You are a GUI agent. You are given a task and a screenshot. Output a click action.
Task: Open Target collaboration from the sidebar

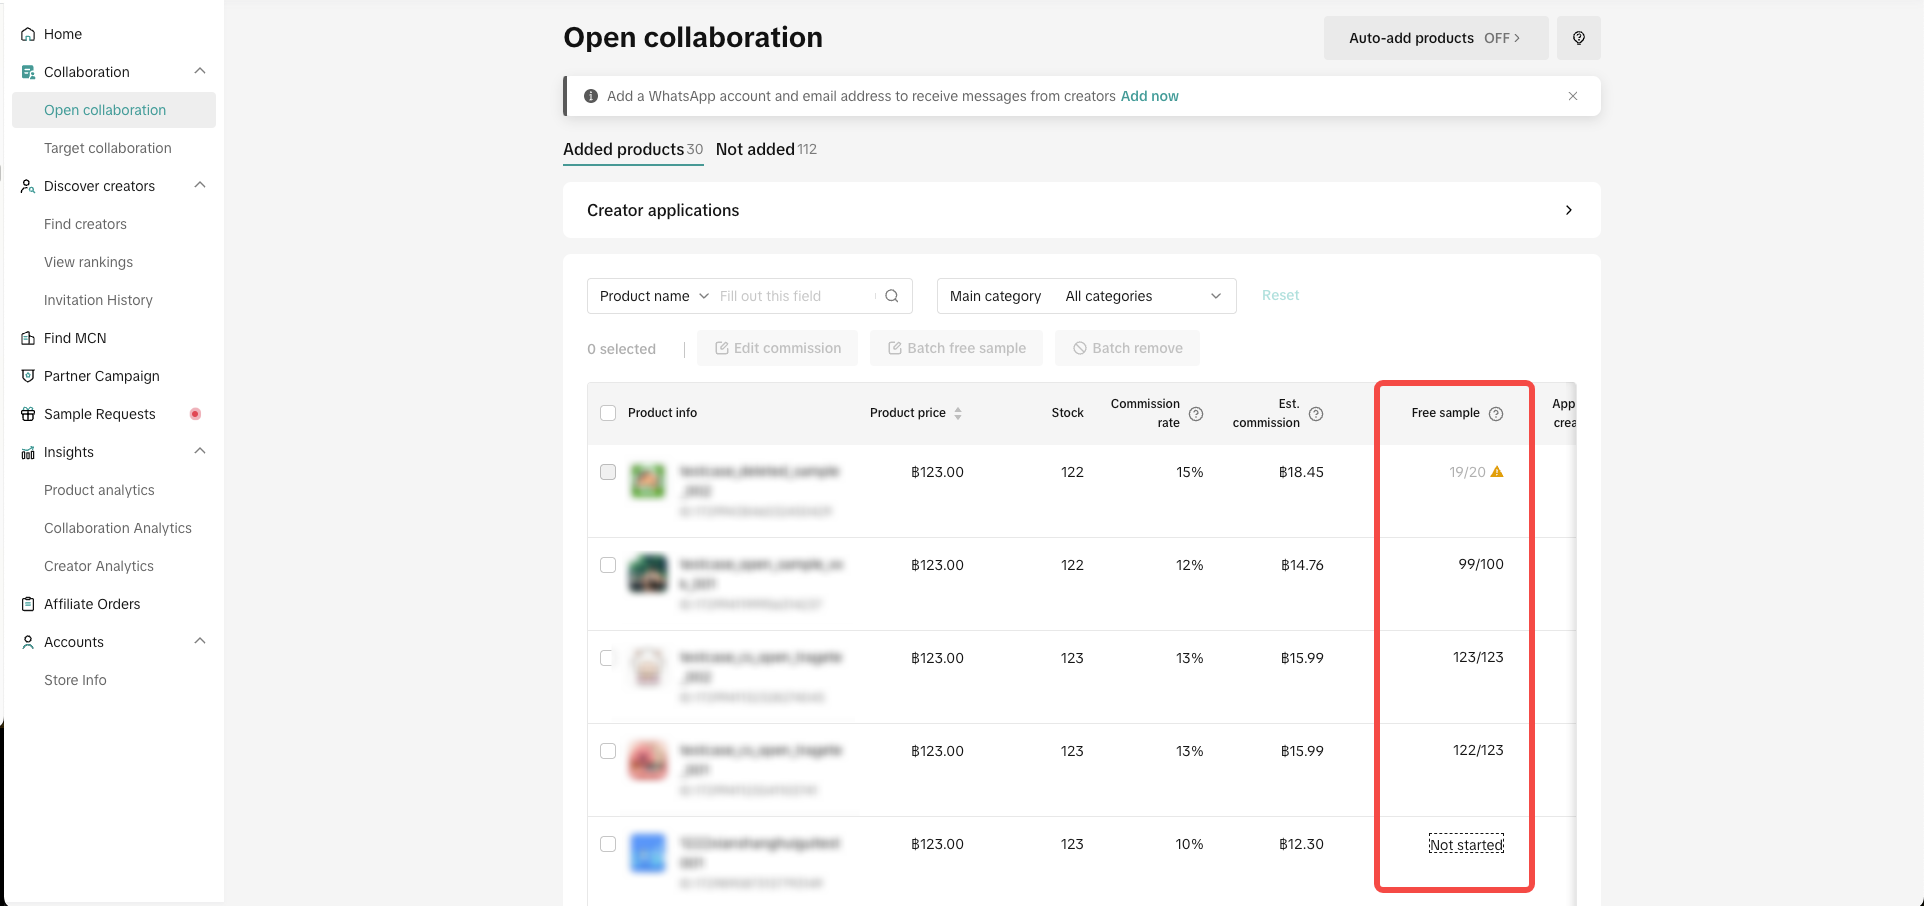point(108,148)
